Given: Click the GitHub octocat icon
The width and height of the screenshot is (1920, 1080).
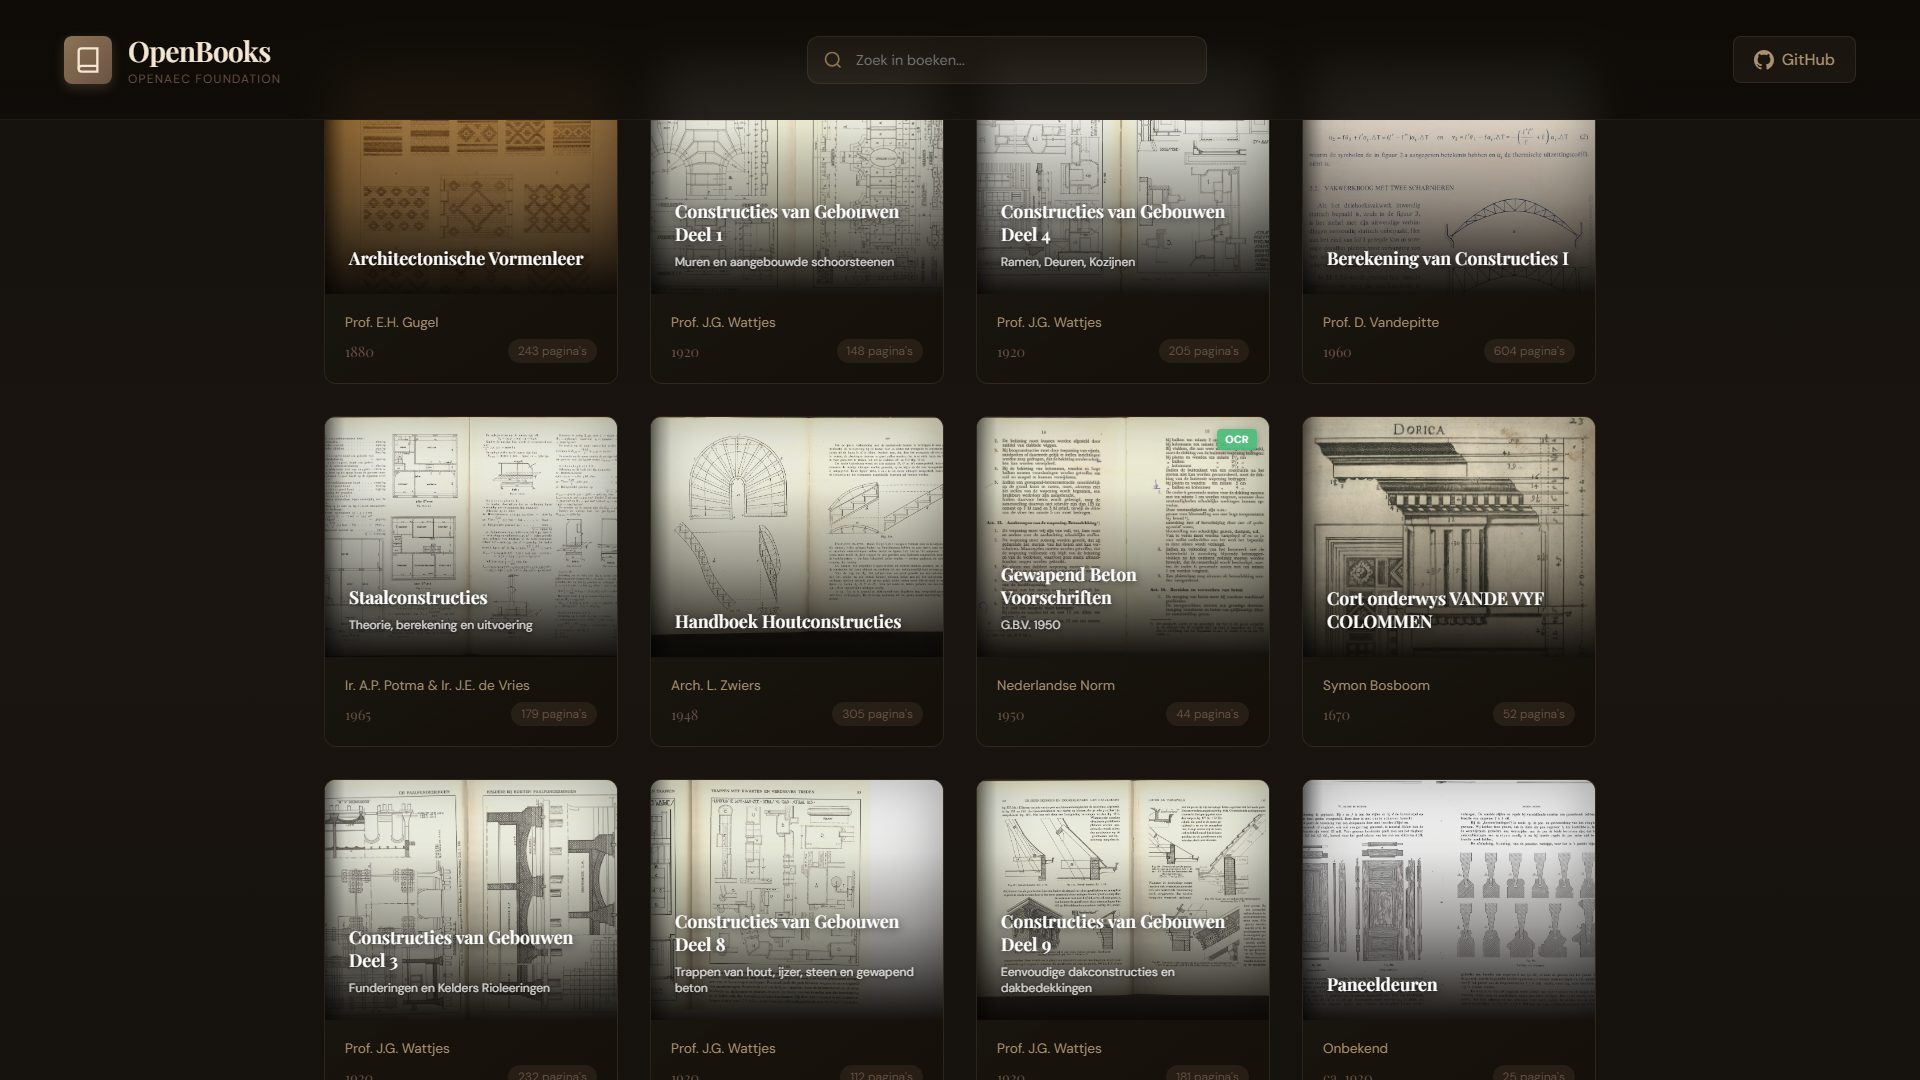Looking at the screenshot, I should [x=1764, y=60].
